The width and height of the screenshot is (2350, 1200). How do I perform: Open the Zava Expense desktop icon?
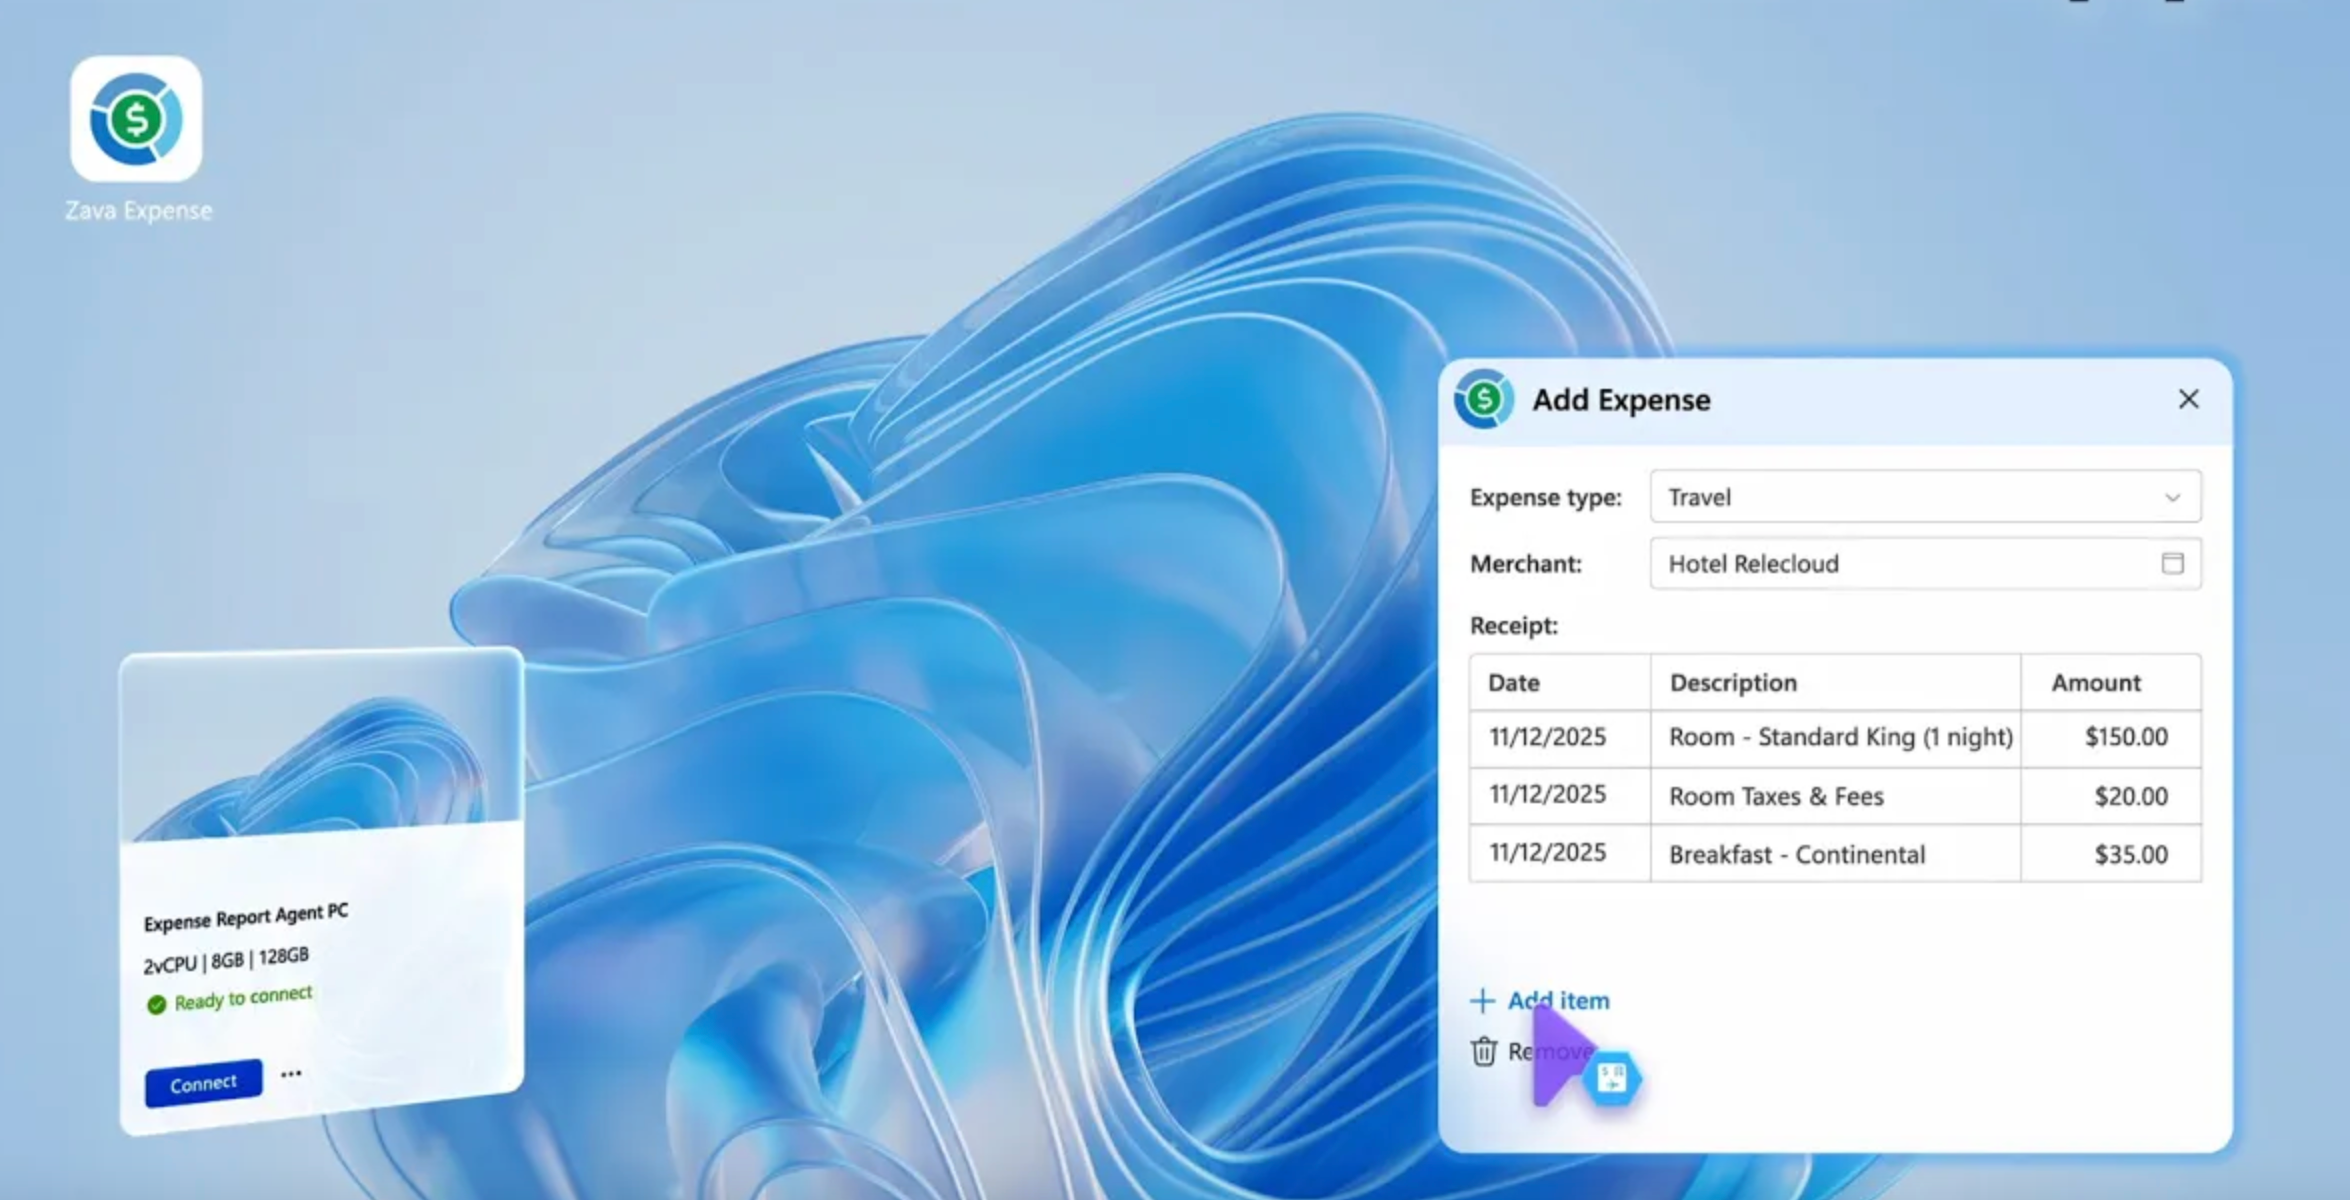click(x=136, y=120)
